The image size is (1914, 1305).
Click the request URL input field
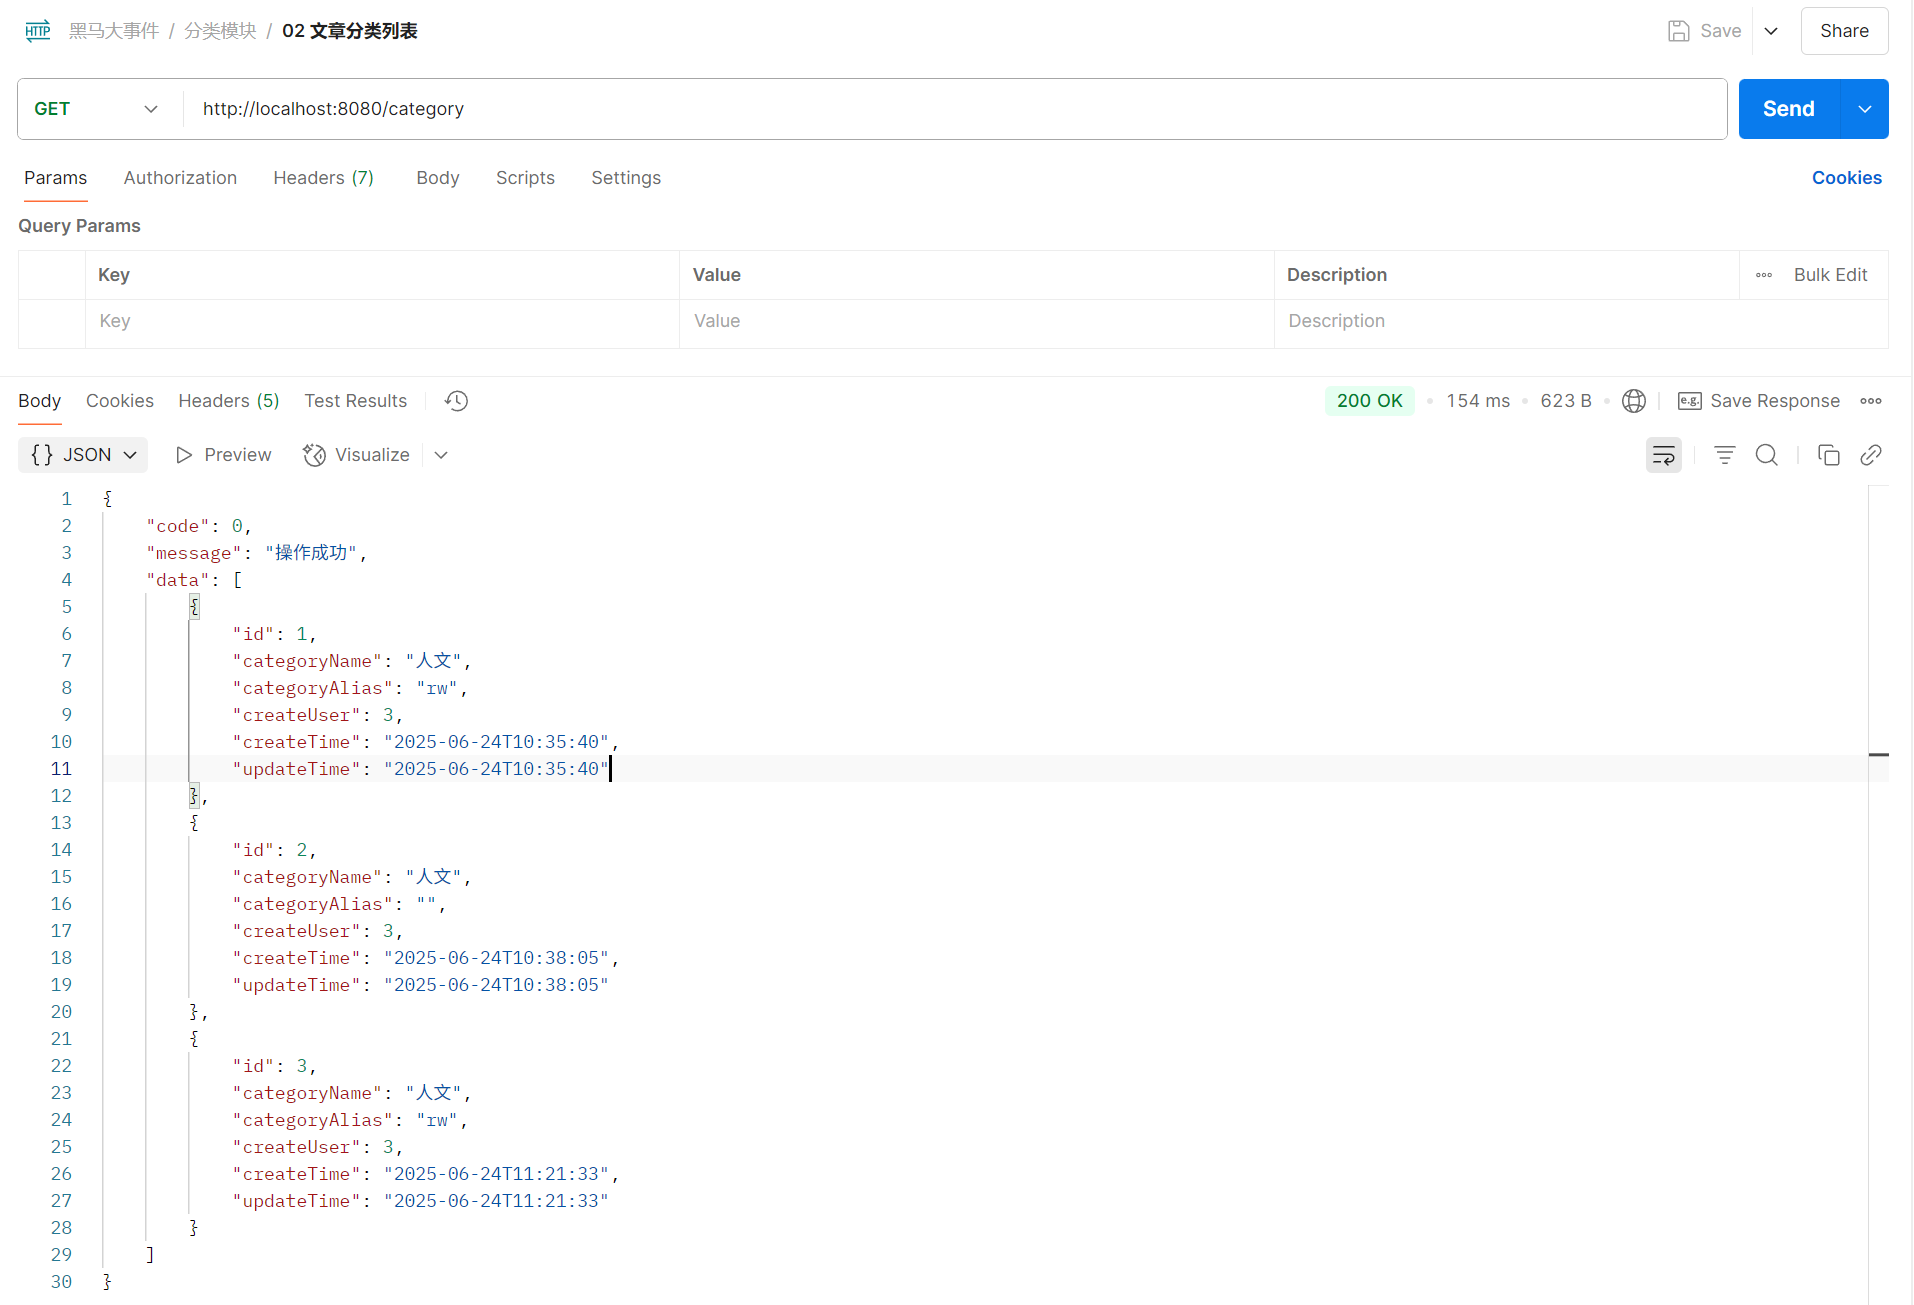click(950, 109)
